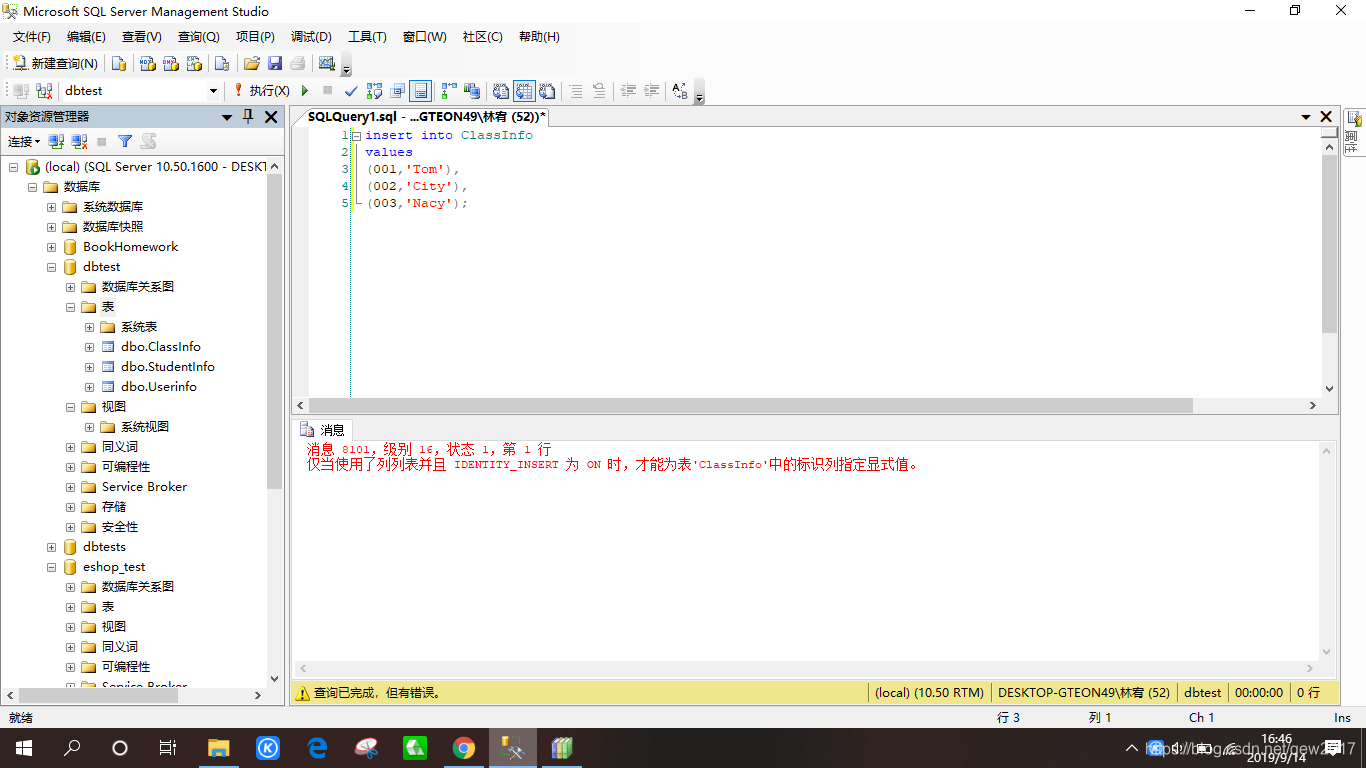Expand the 系统数据库 node
The height and width of the screenshot is (768, 1366).
click(51, 207)
